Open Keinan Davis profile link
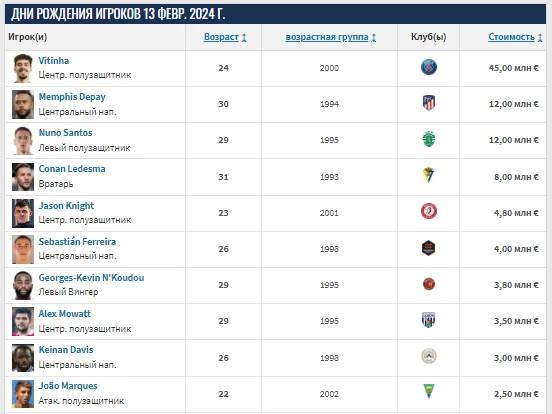The image size is (552, 414). (x=66, y=350)
